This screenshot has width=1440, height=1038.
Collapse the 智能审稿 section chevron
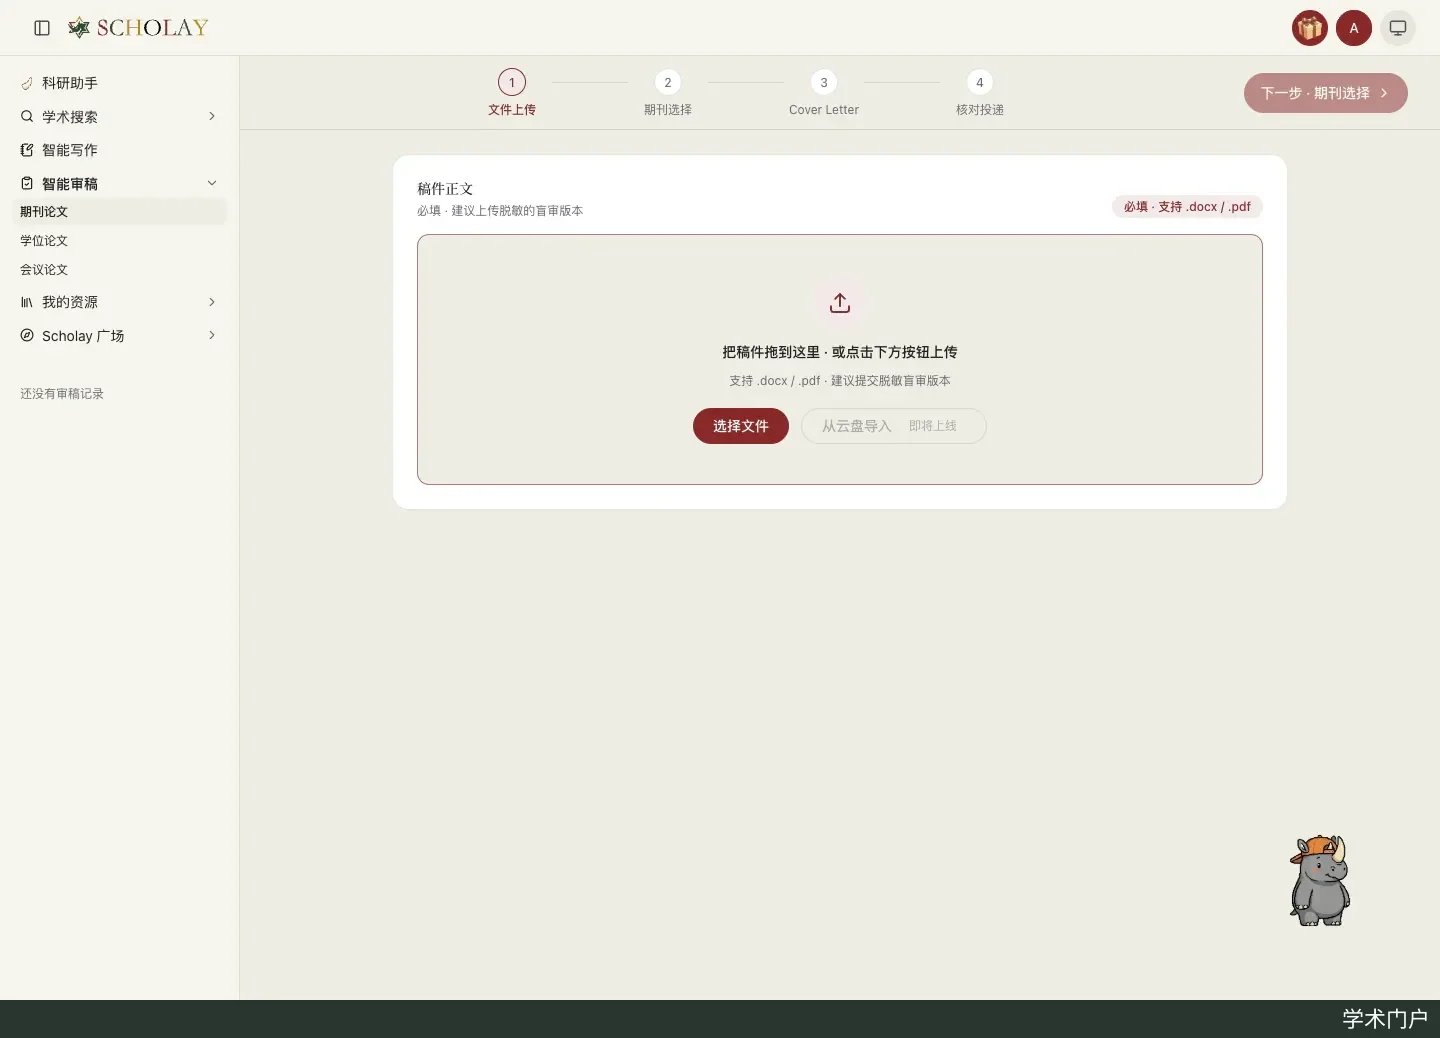tap(212, 183)
